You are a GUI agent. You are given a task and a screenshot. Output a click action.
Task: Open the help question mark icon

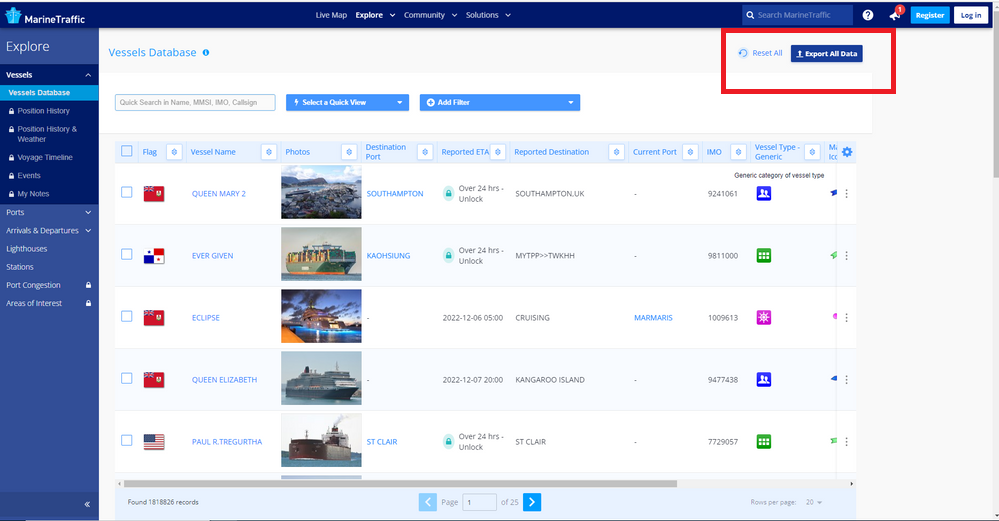(868, 15)
